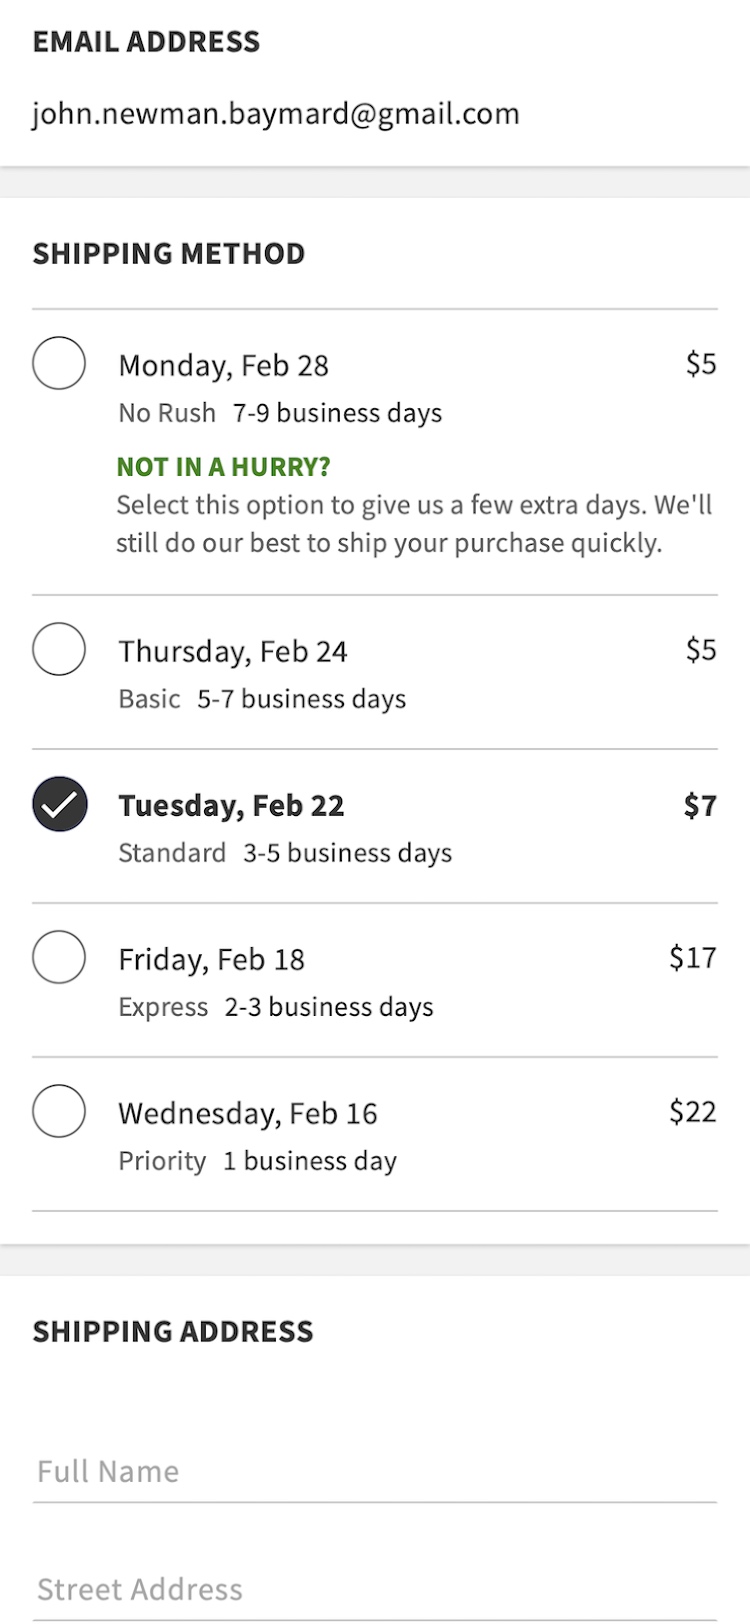Choose the Basic shipping radio button for Thursday

(59, 649)
